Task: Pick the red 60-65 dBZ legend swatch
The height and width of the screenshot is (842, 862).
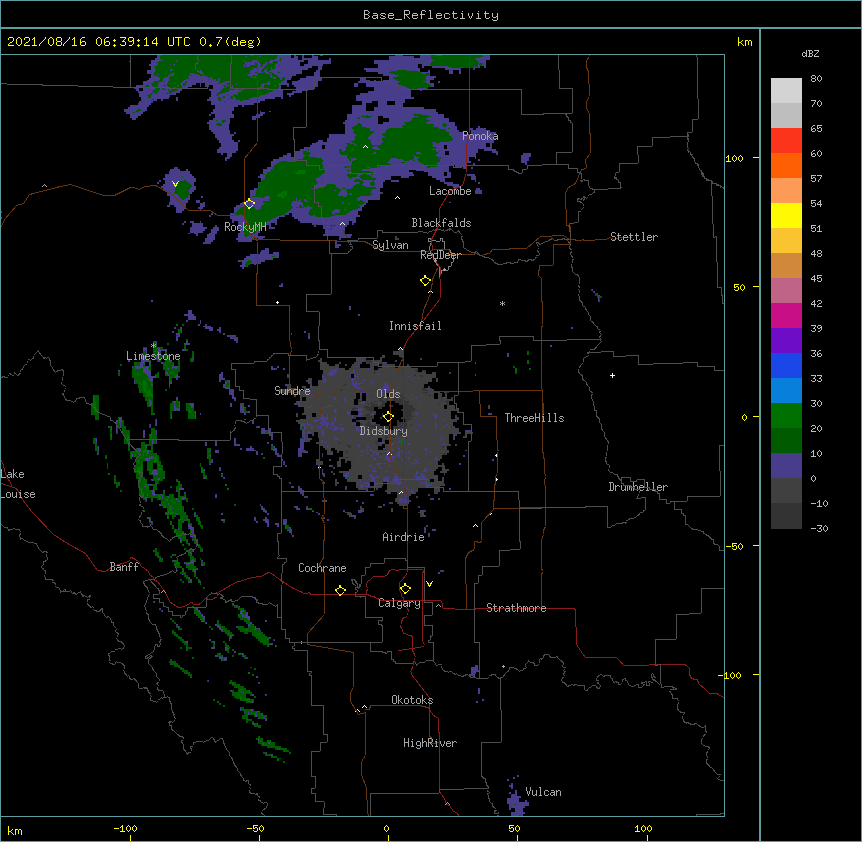Action: tap(786, 140)
